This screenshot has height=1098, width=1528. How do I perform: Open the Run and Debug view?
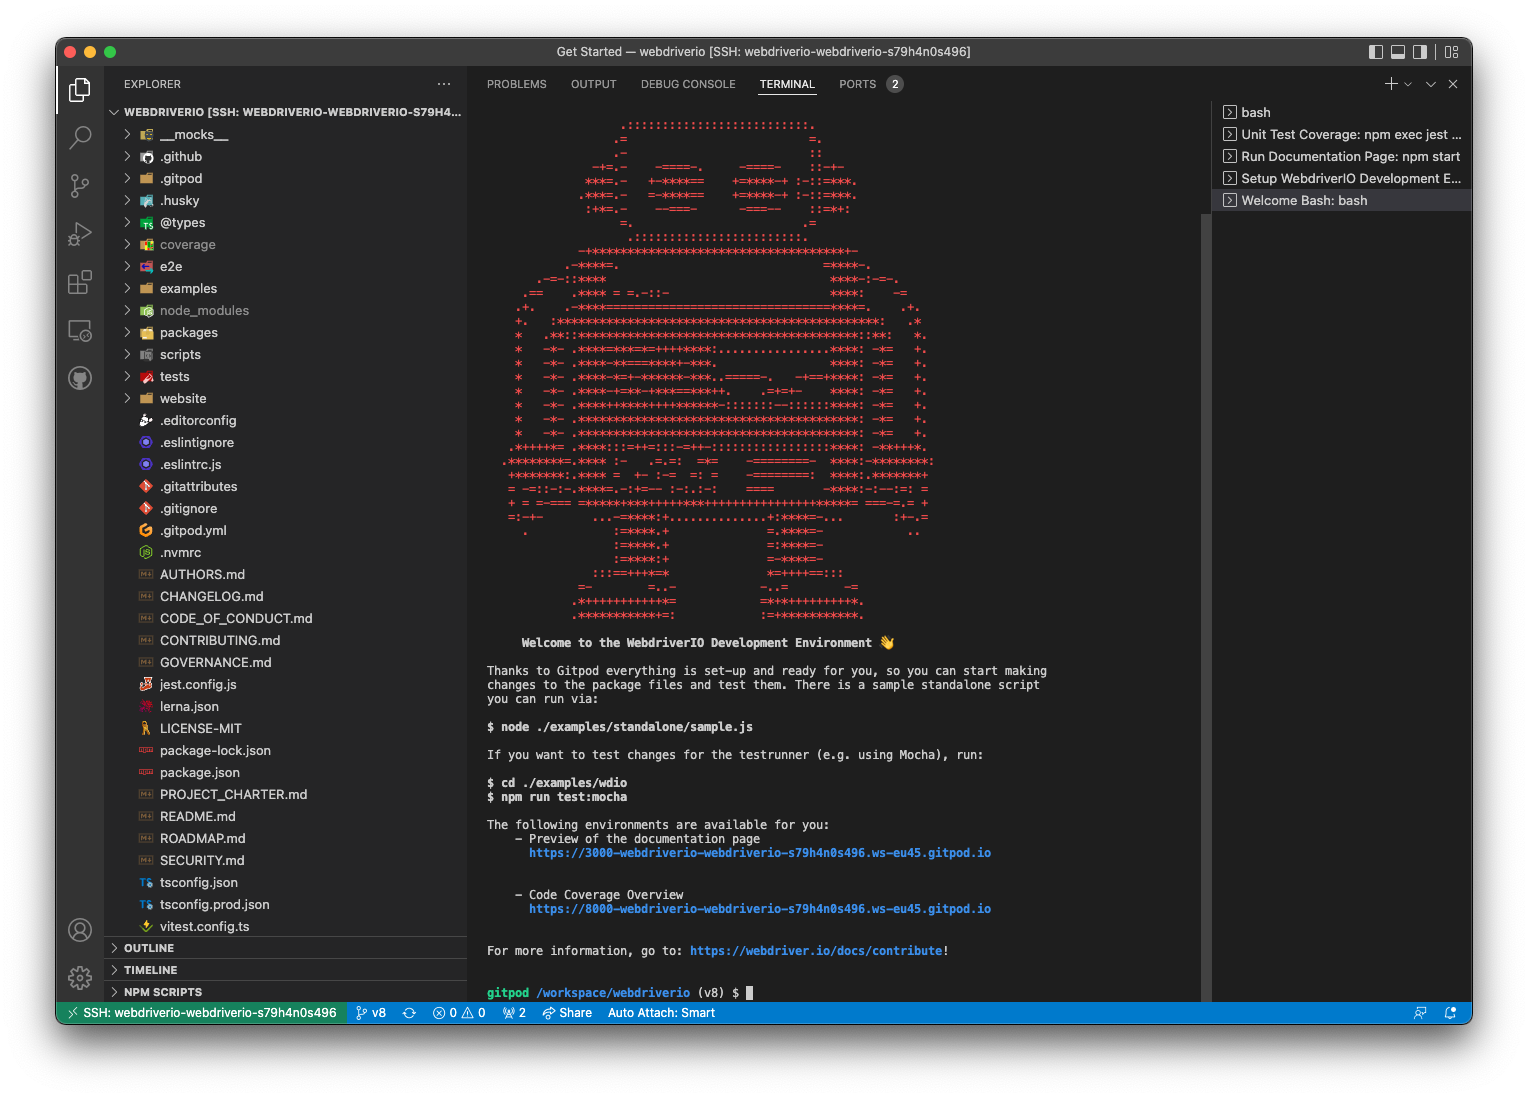point(80,234)
